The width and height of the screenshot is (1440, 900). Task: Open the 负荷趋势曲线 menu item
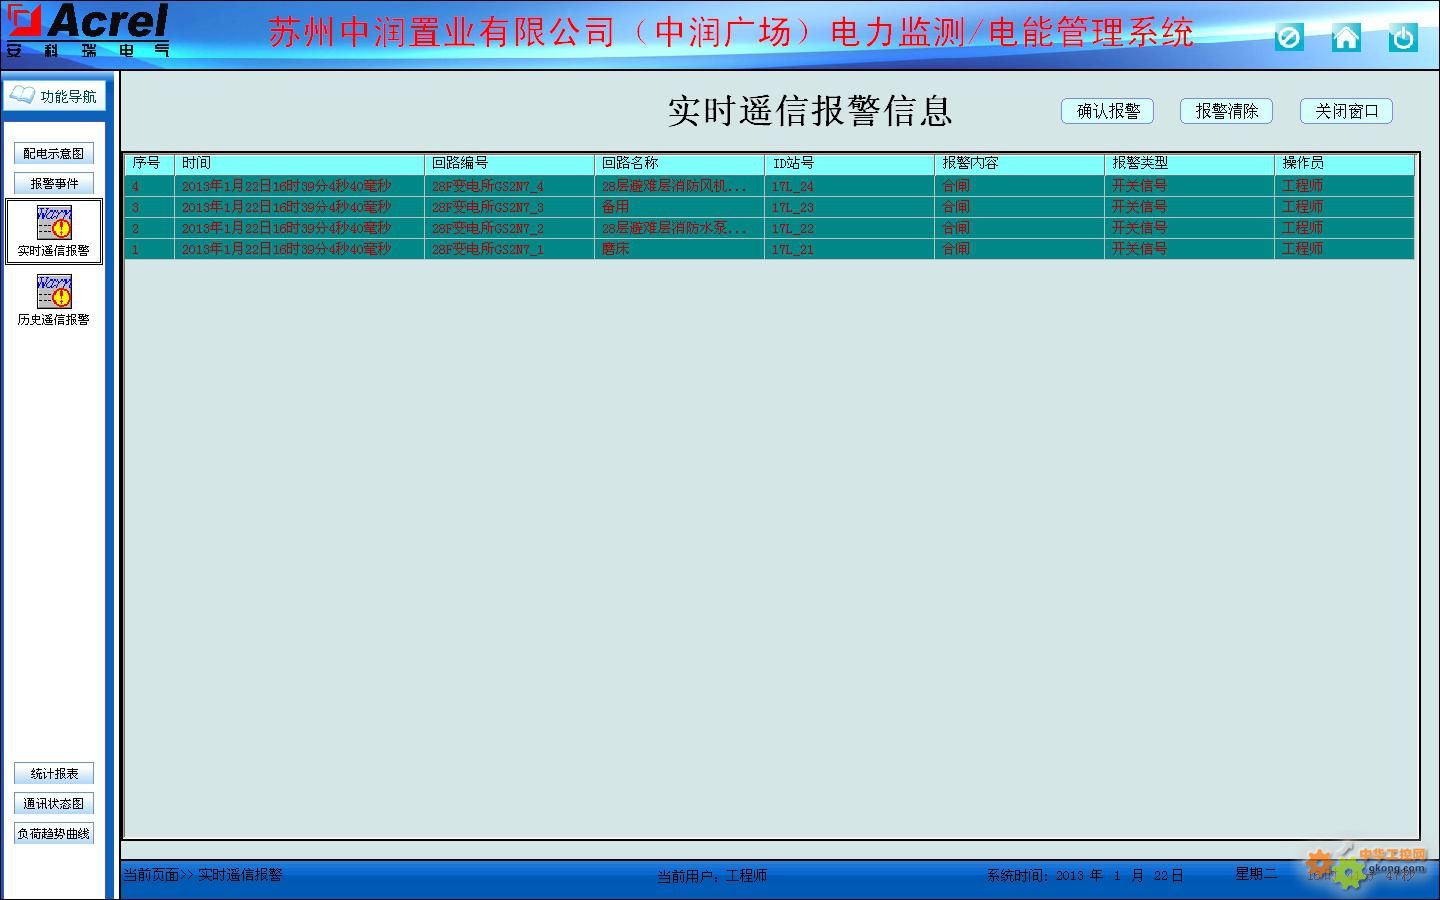pos(54,833)
